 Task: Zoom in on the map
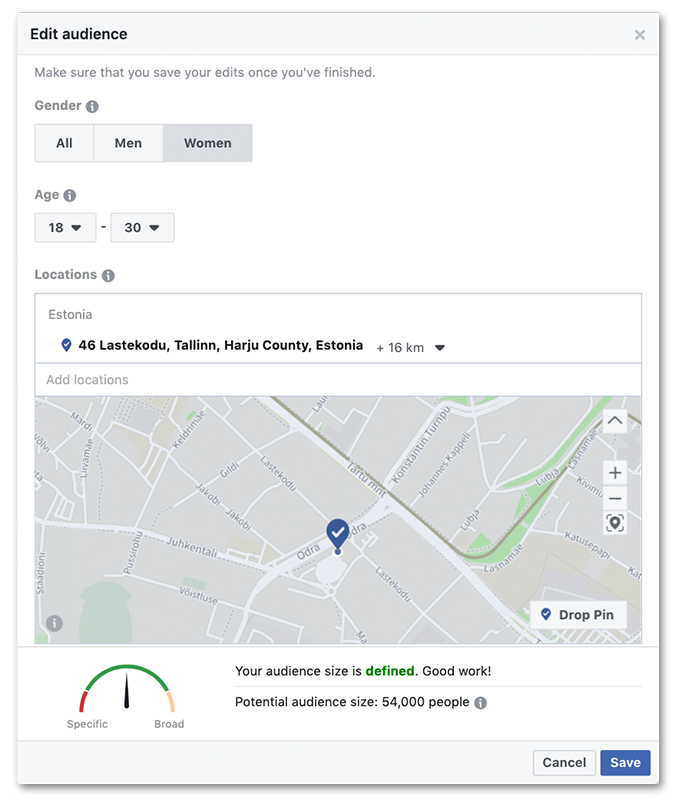[615, 473]
